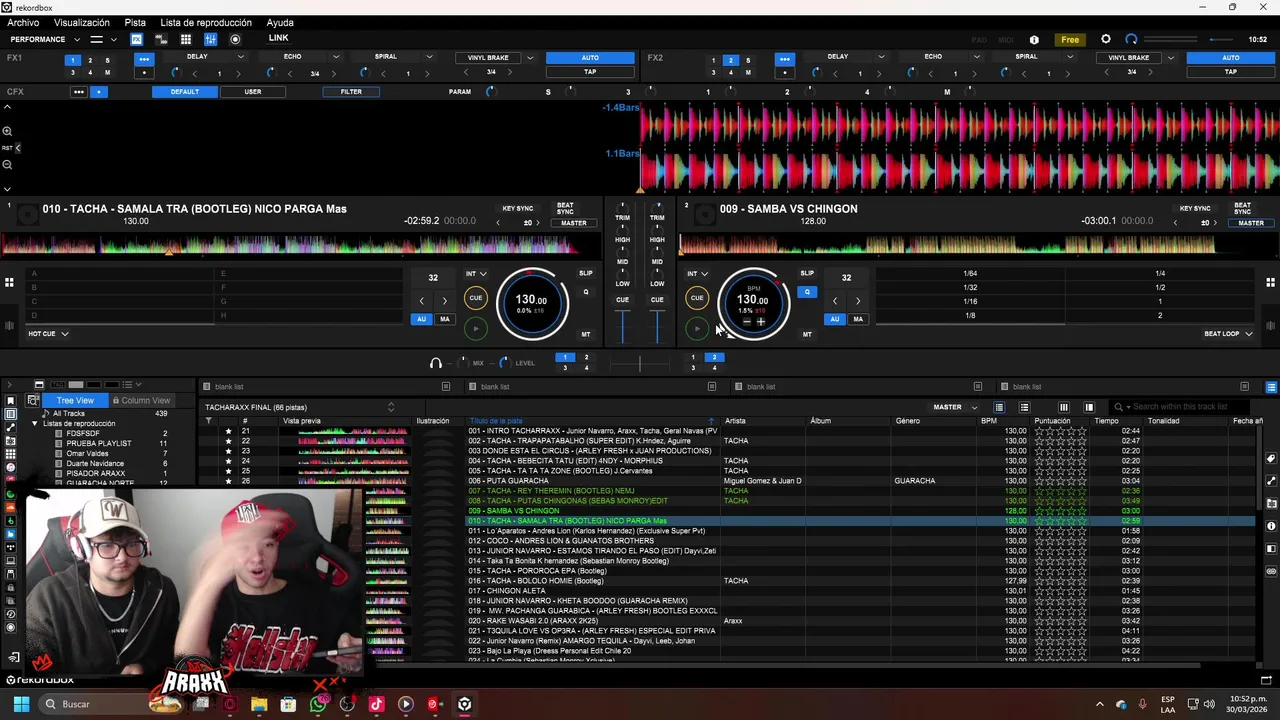This screenshot has width=1280, height=720.
Task: Open the Lista de reproducción menu
Action: coord(206,22)
